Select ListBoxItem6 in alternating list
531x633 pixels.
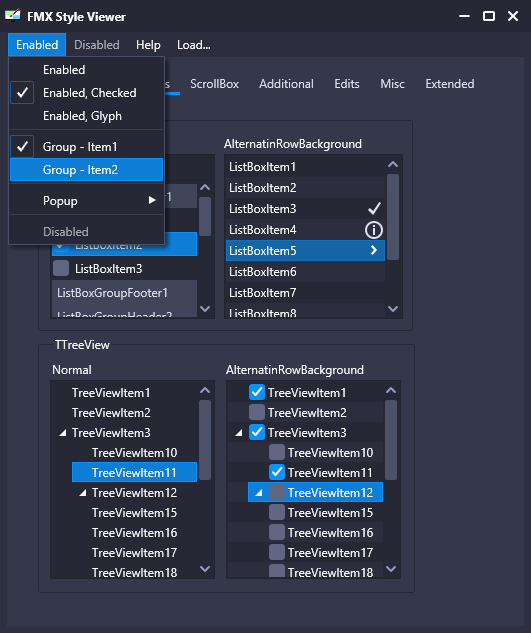pyautogui.click(x=305, y=272)
